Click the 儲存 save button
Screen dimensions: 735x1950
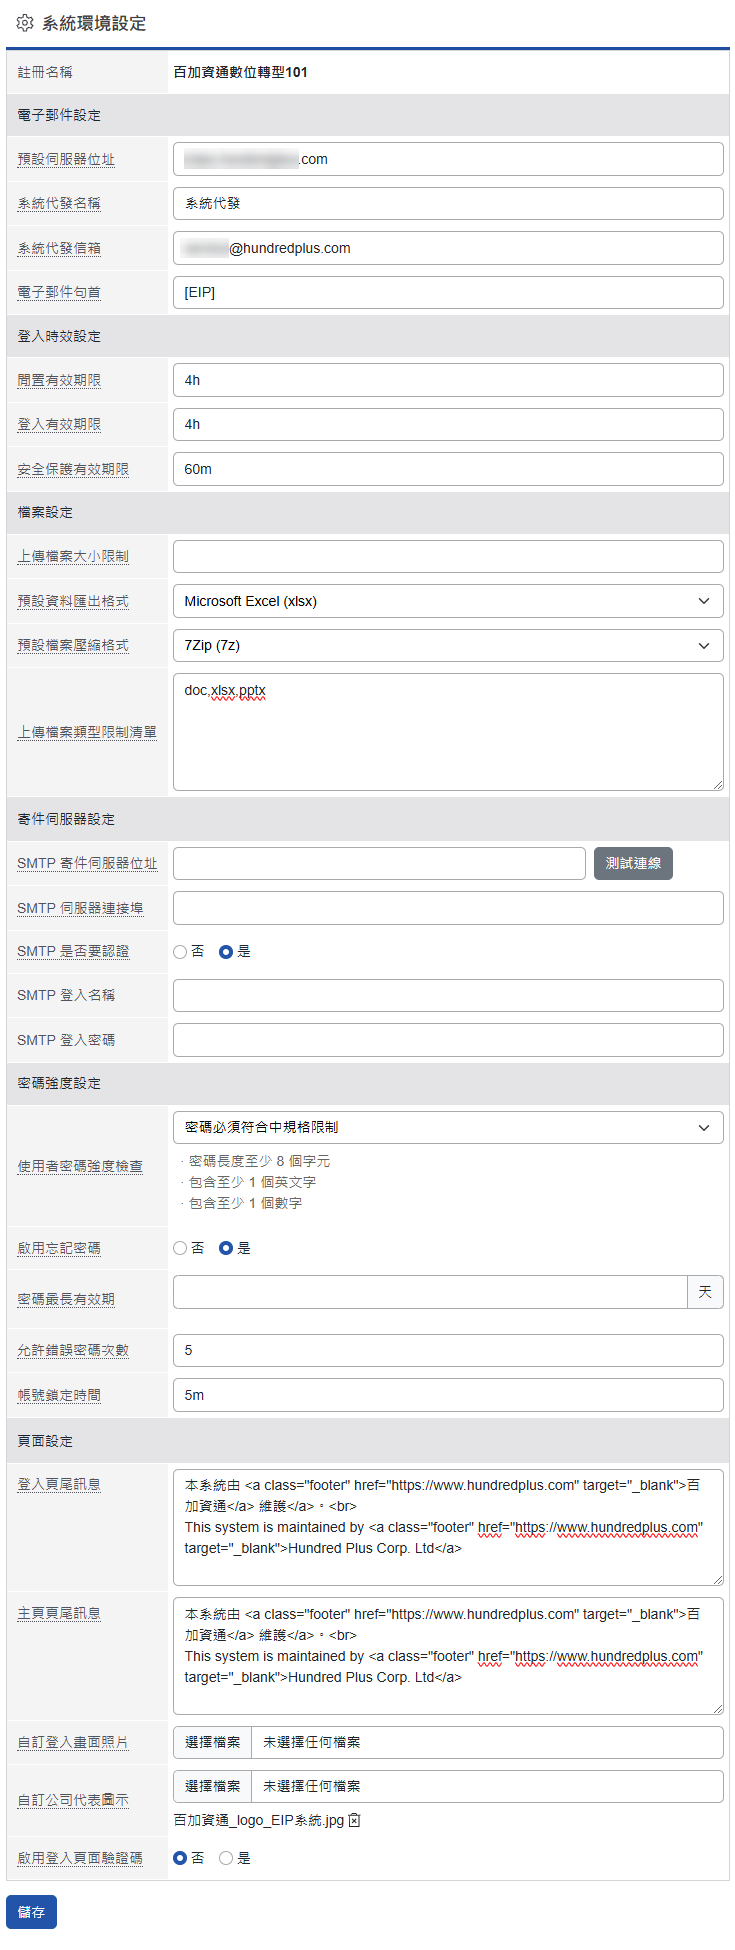31,1912
